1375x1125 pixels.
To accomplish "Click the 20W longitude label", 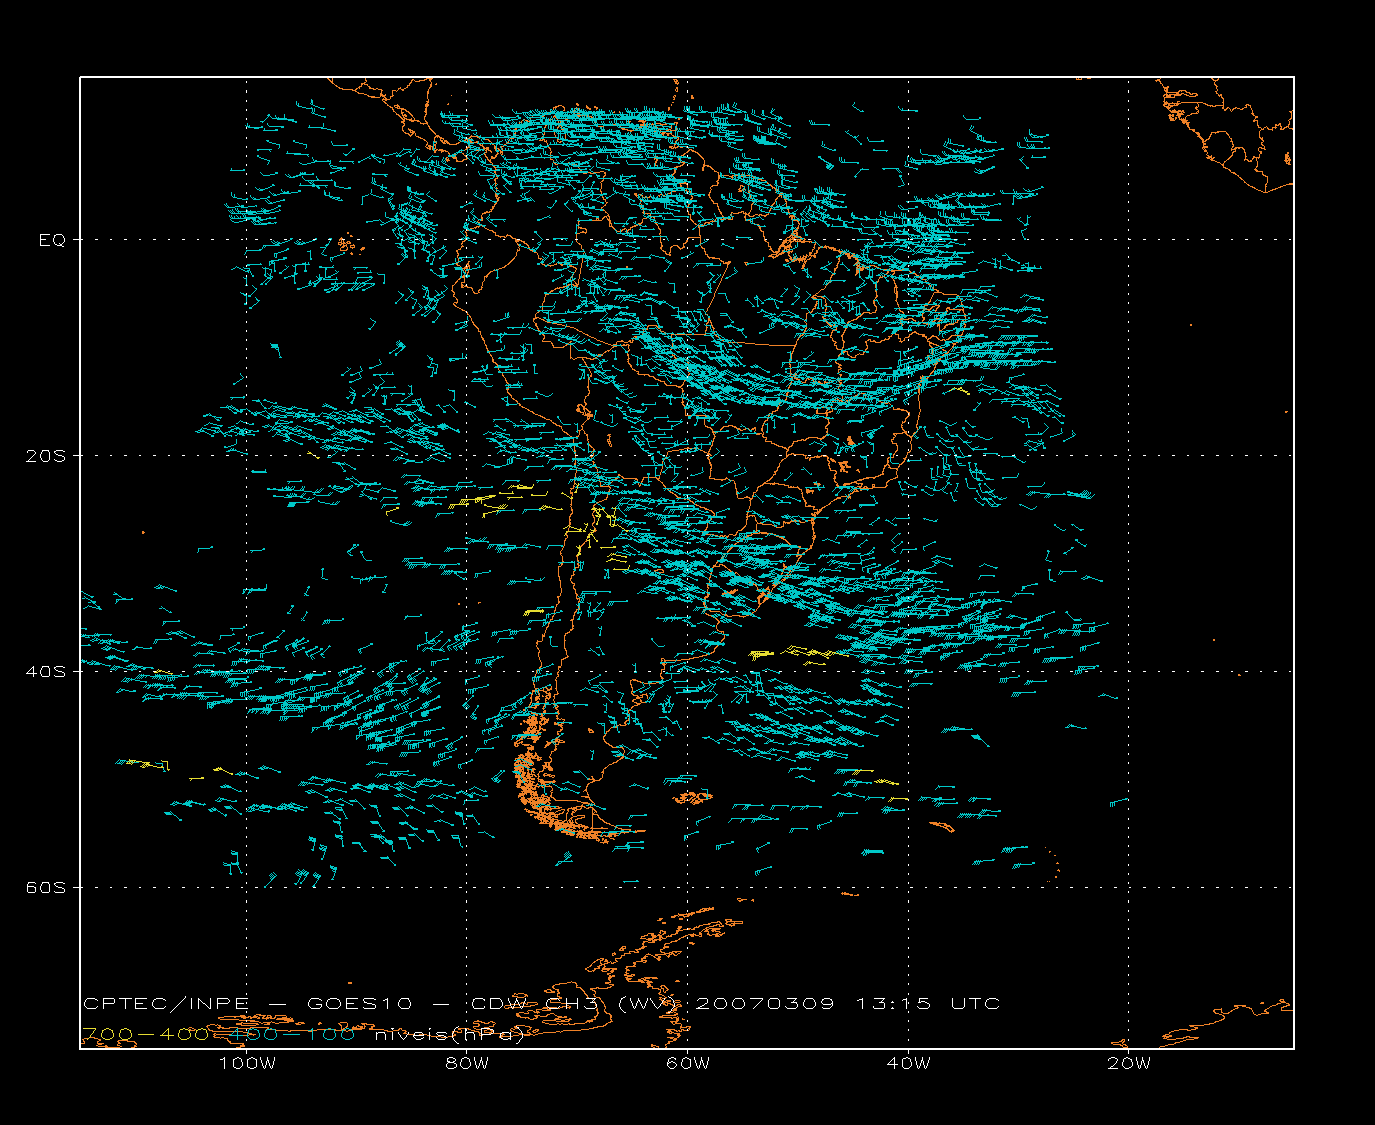I will click(1129, 1063).
